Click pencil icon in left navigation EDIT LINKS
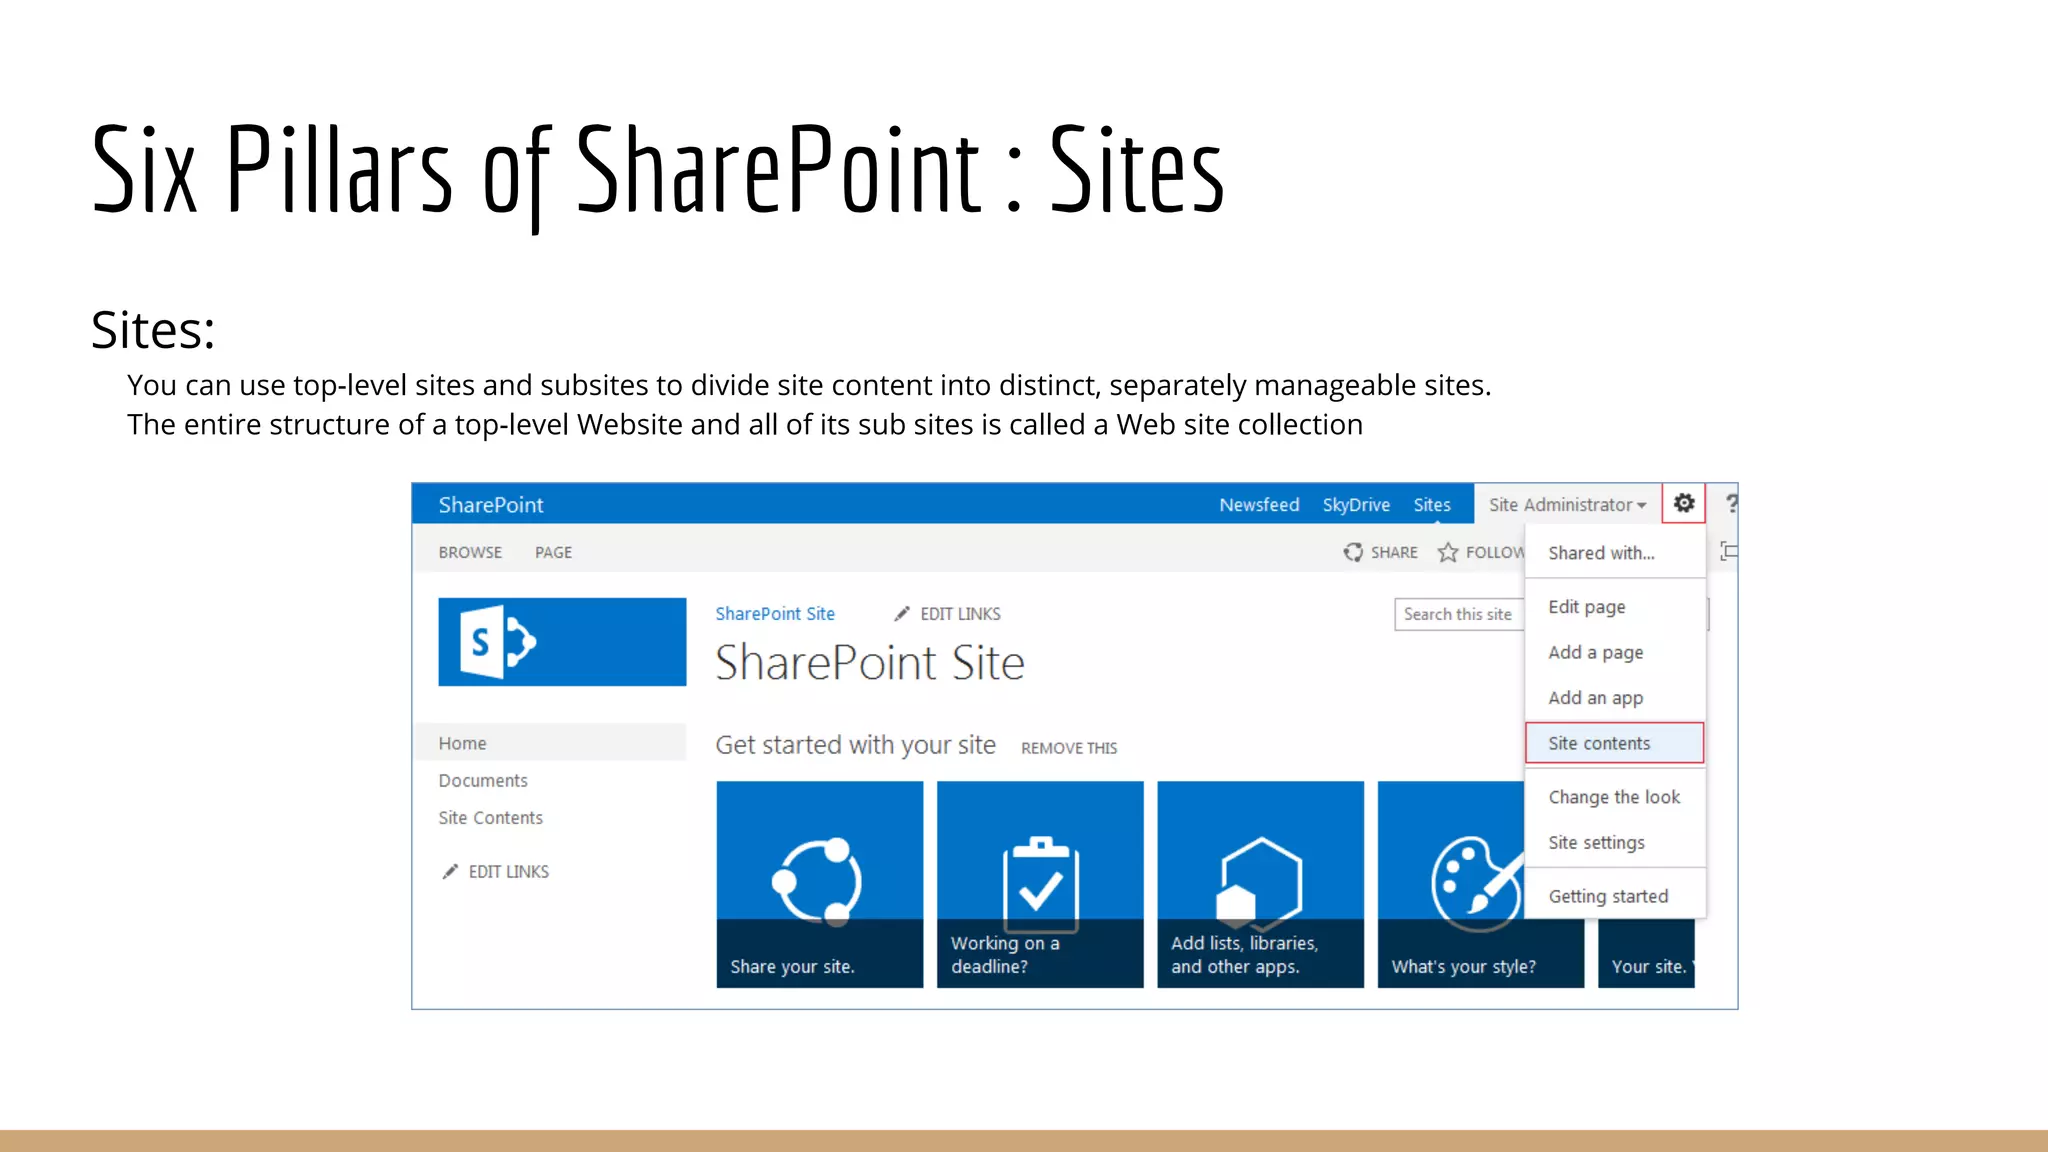Viewport: 2048px width, 1152px height. [x=450, y=871]
